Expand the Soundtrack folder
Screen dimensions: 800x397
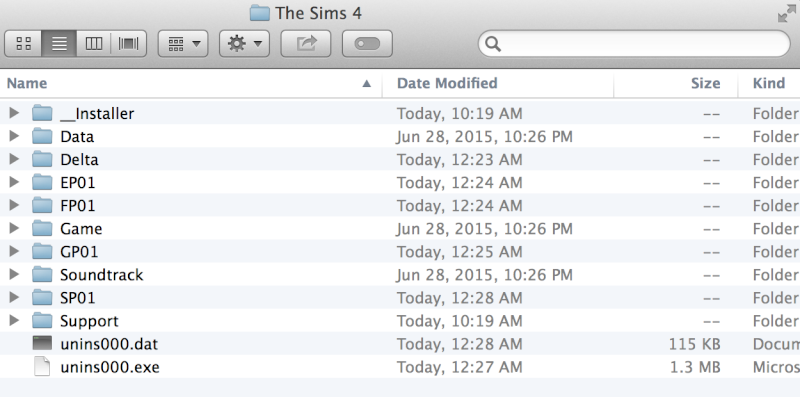point(14,274)
